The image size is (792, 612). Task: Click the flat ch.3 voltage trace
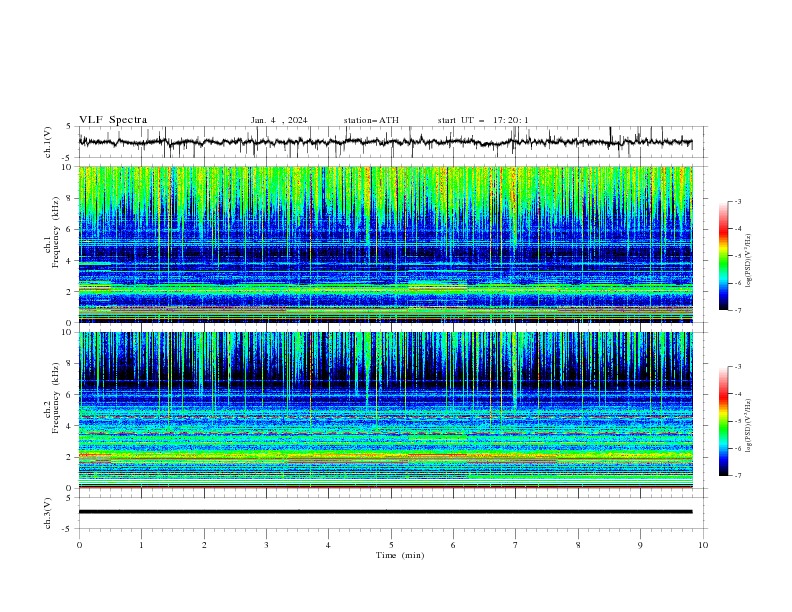385,512
